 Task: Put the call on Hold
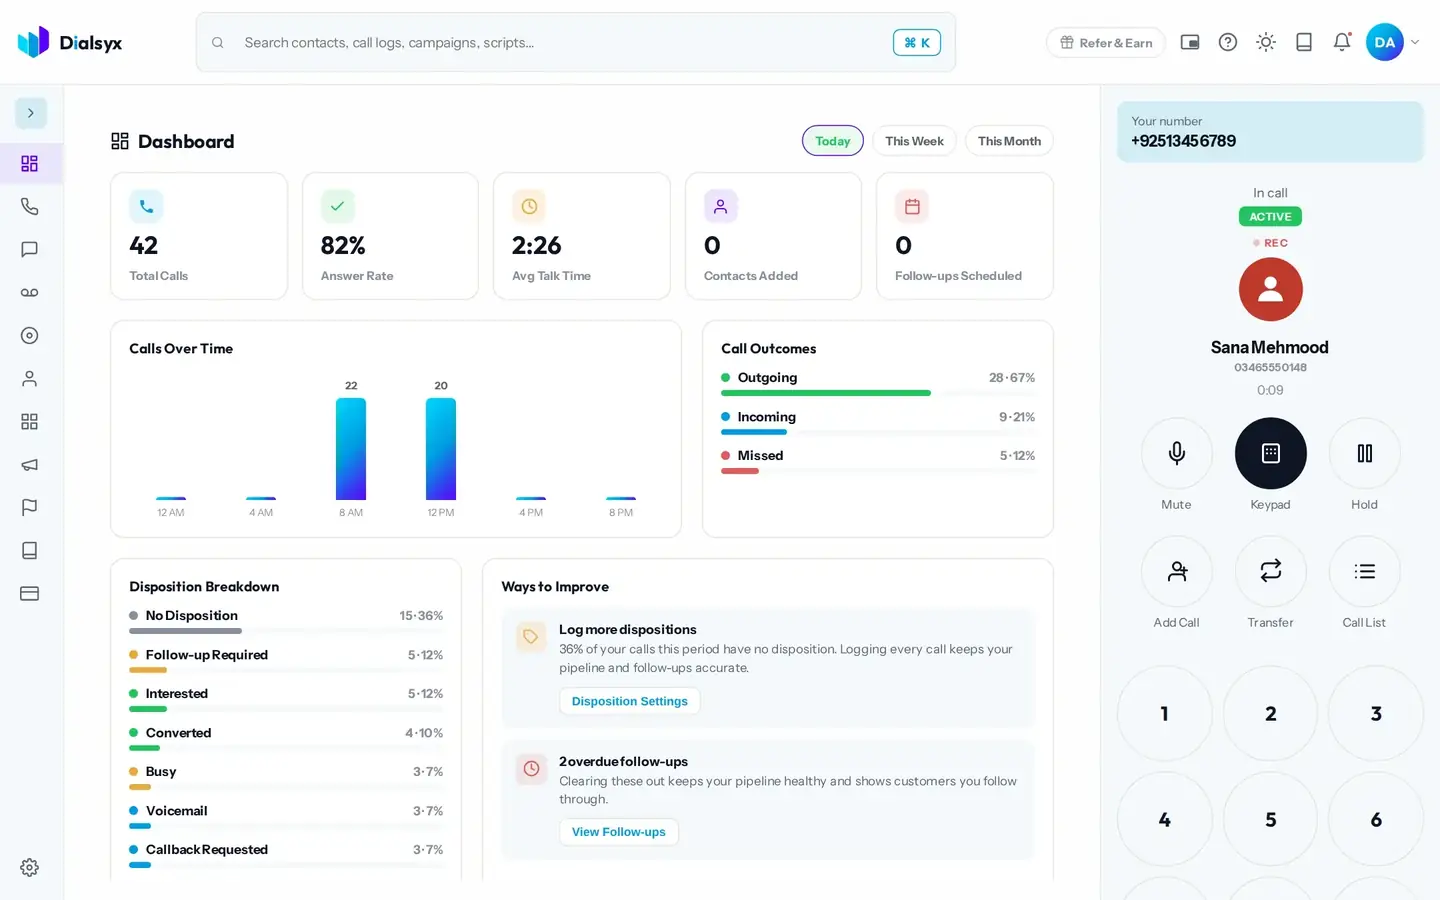pyautogui.click(x=1365, y=453)
